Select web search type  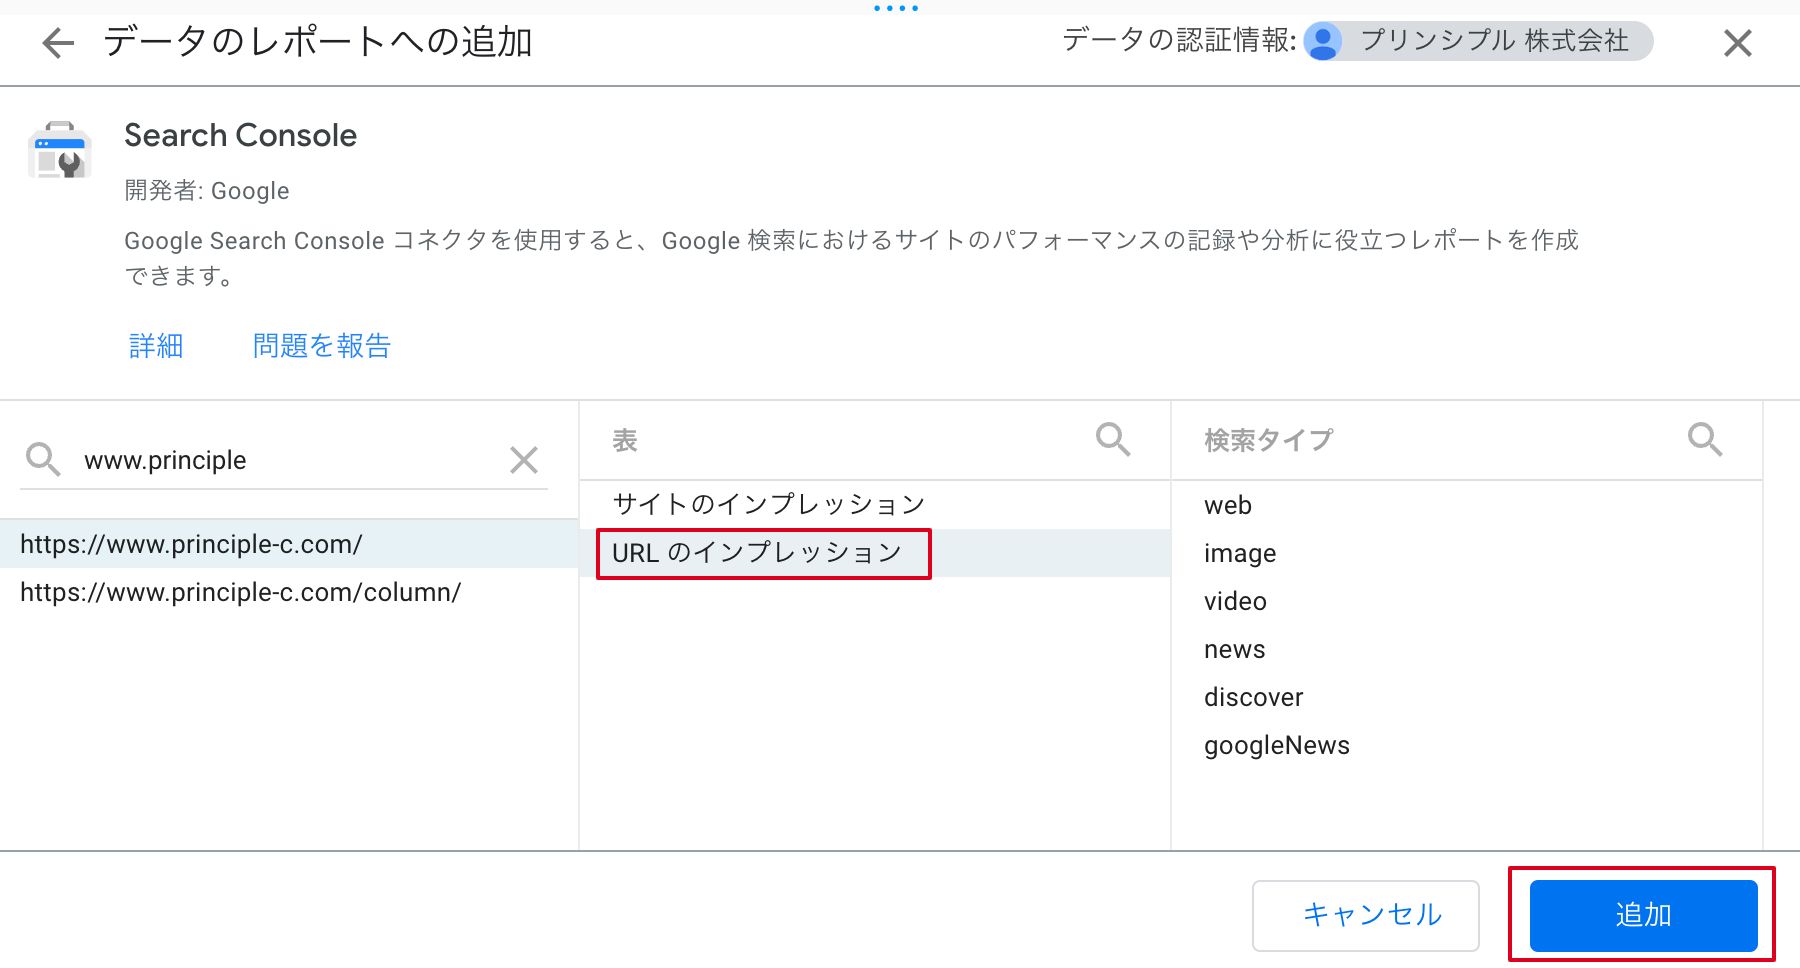click(x=1466, y=505)
